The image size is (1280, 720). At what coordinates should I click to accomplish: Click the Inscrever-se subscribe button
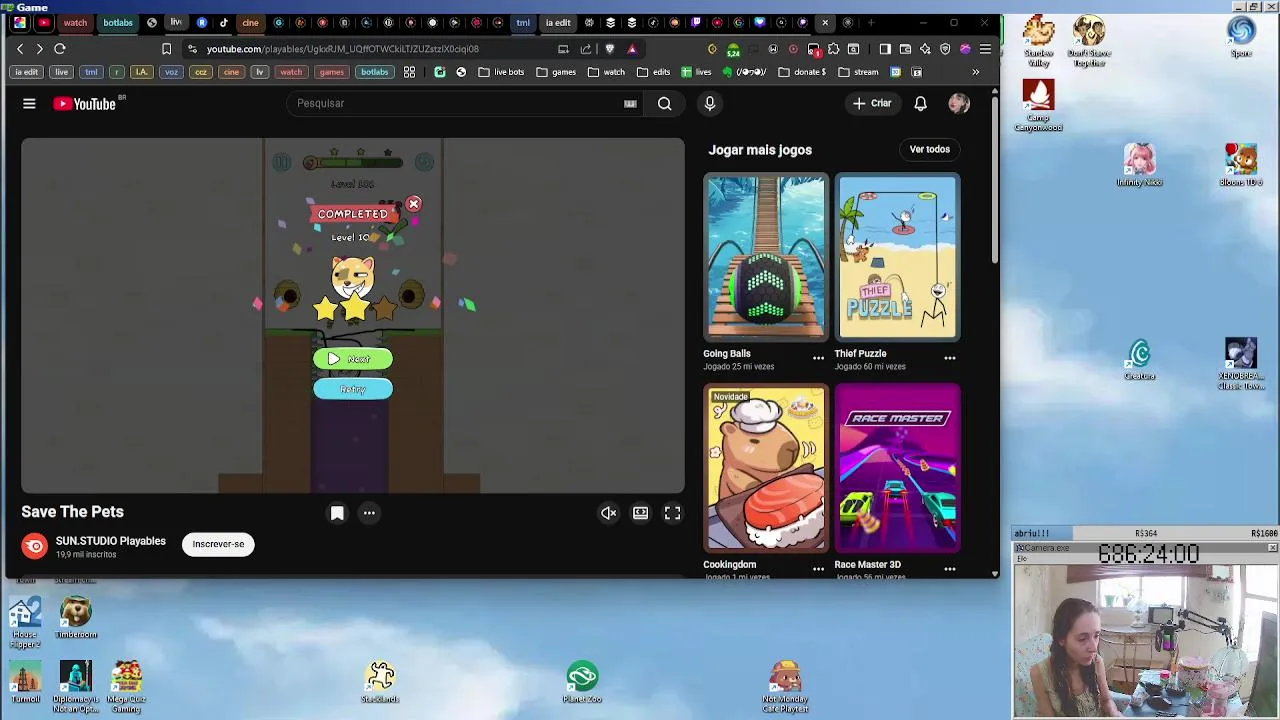pyautogui.click(x=218, y=544)
